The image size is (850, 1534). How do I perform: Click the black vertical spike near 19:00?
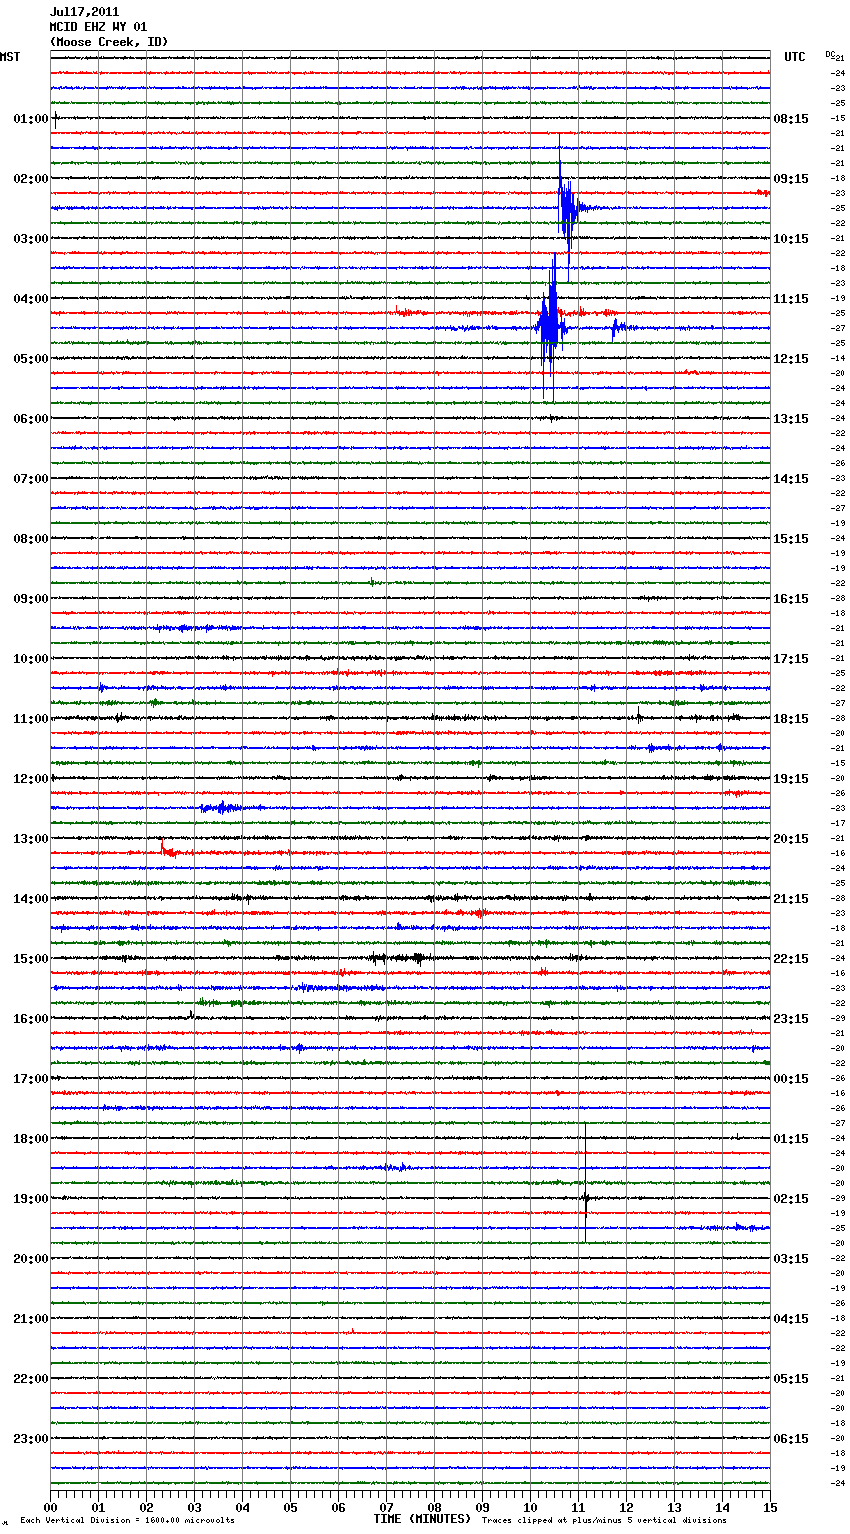tap(586, 1183)
